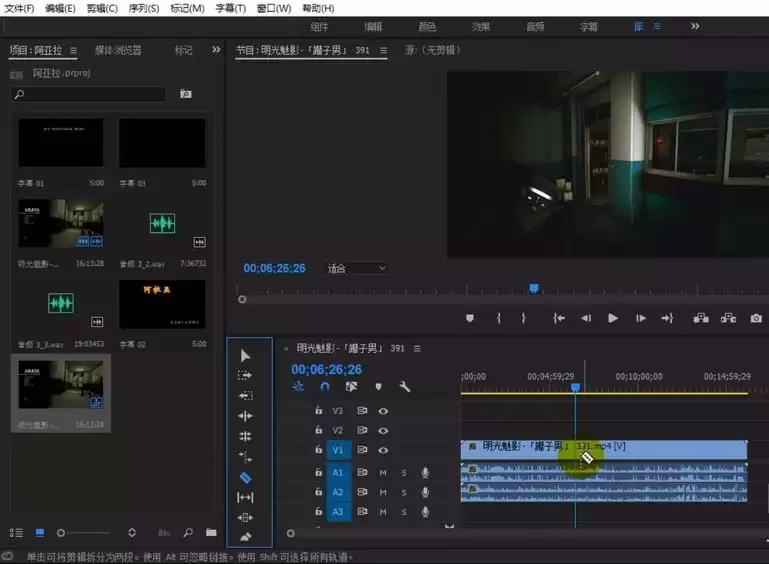Image resolution: width=769 pixels, height=564 pixels.
Task: Switch to 媒体浏览器 tab
Action: click(118, 50)
